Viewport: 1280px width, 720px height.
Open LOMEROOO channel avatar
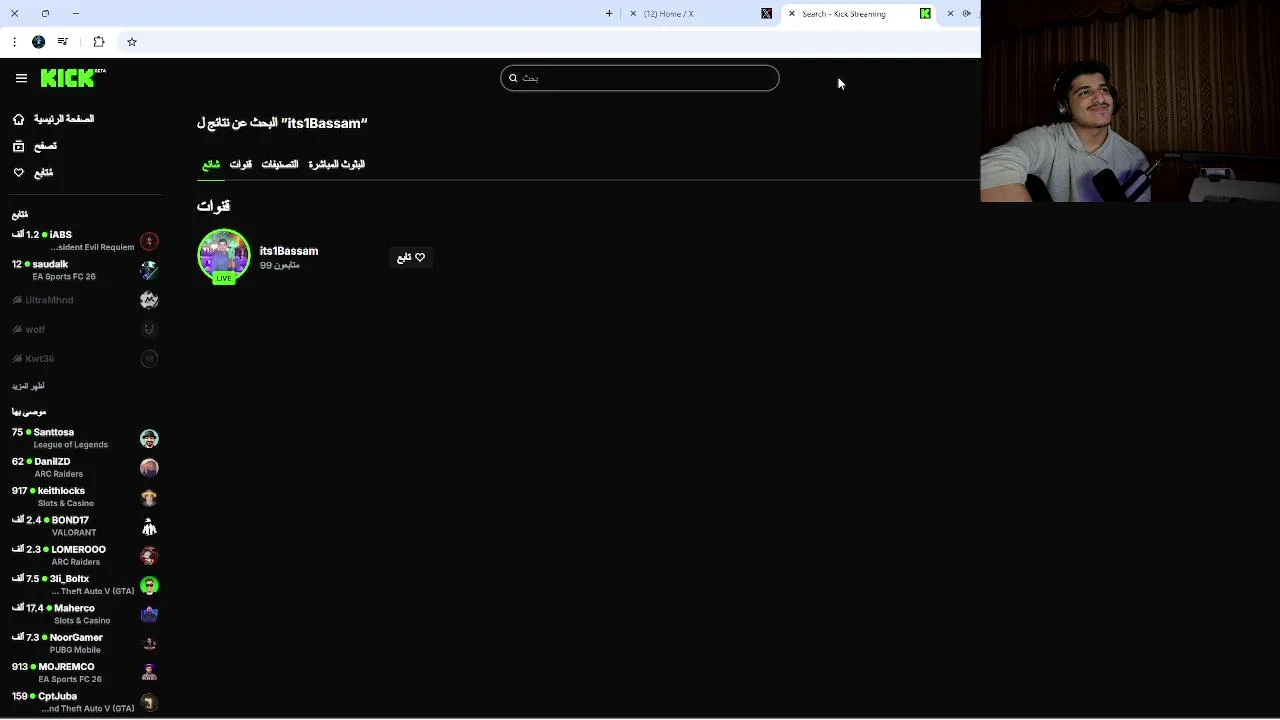149,555
